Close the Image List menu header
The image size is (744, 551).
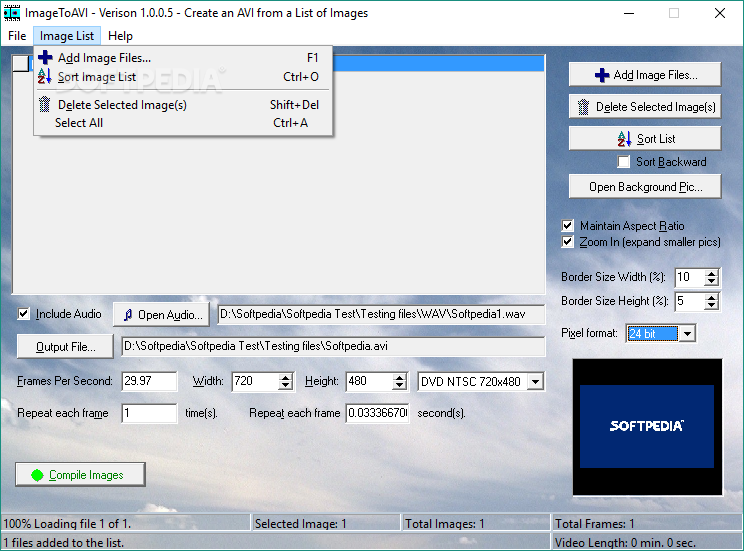(x=67, y=36)
